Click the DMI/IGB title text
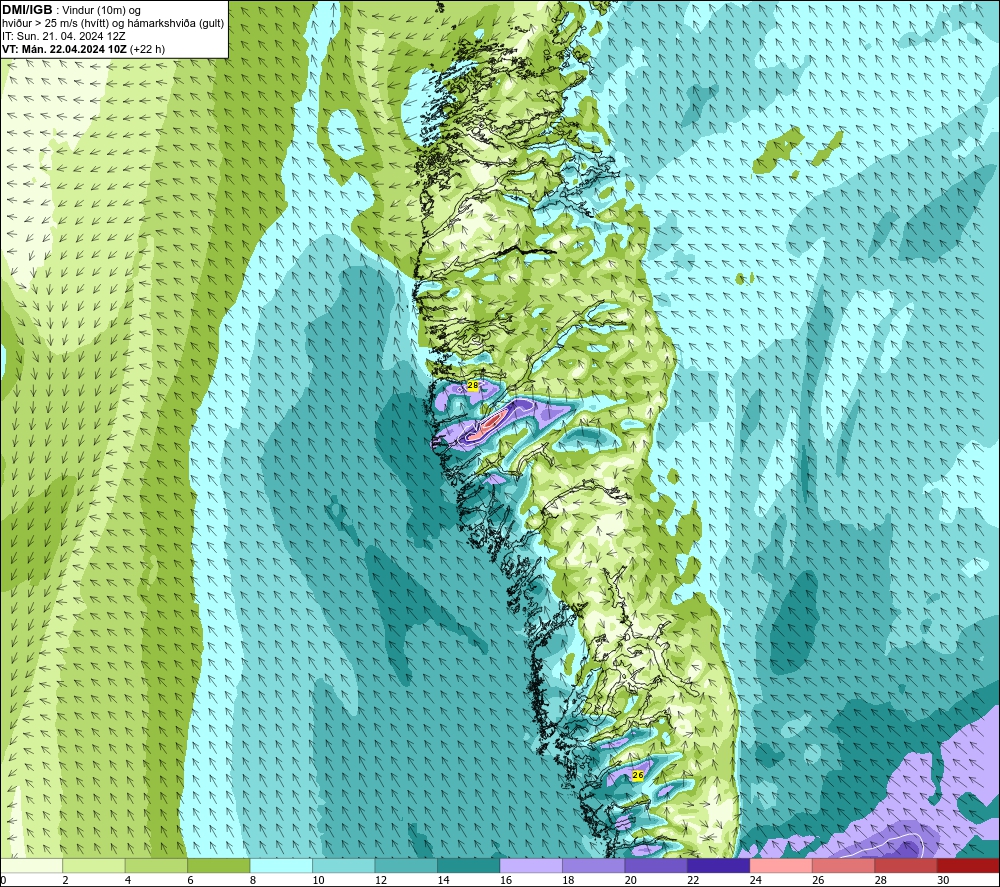Viewport: 1000px width, 887px height. pos(27,10)
